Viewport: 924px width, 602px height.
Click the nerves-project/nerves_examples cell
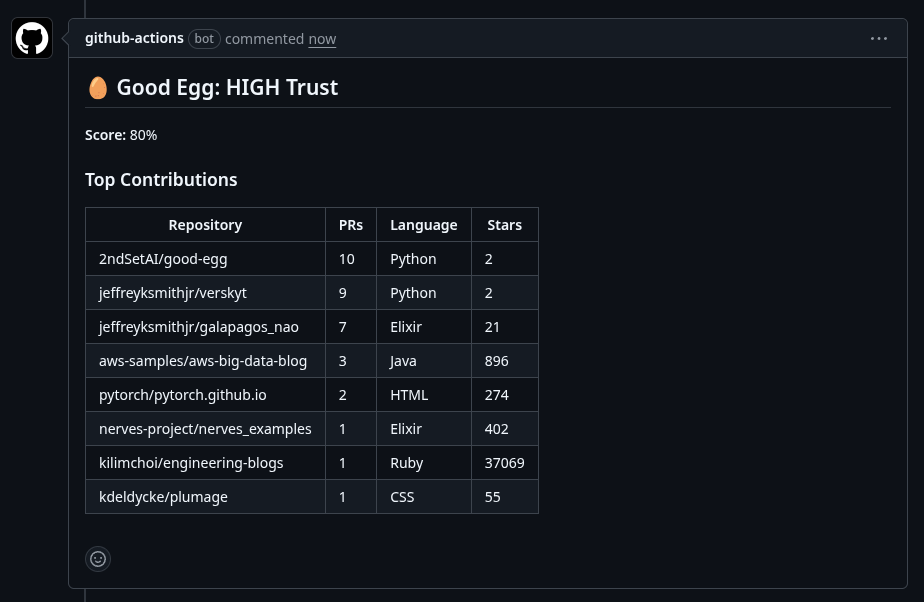click(x=205, y=429)
